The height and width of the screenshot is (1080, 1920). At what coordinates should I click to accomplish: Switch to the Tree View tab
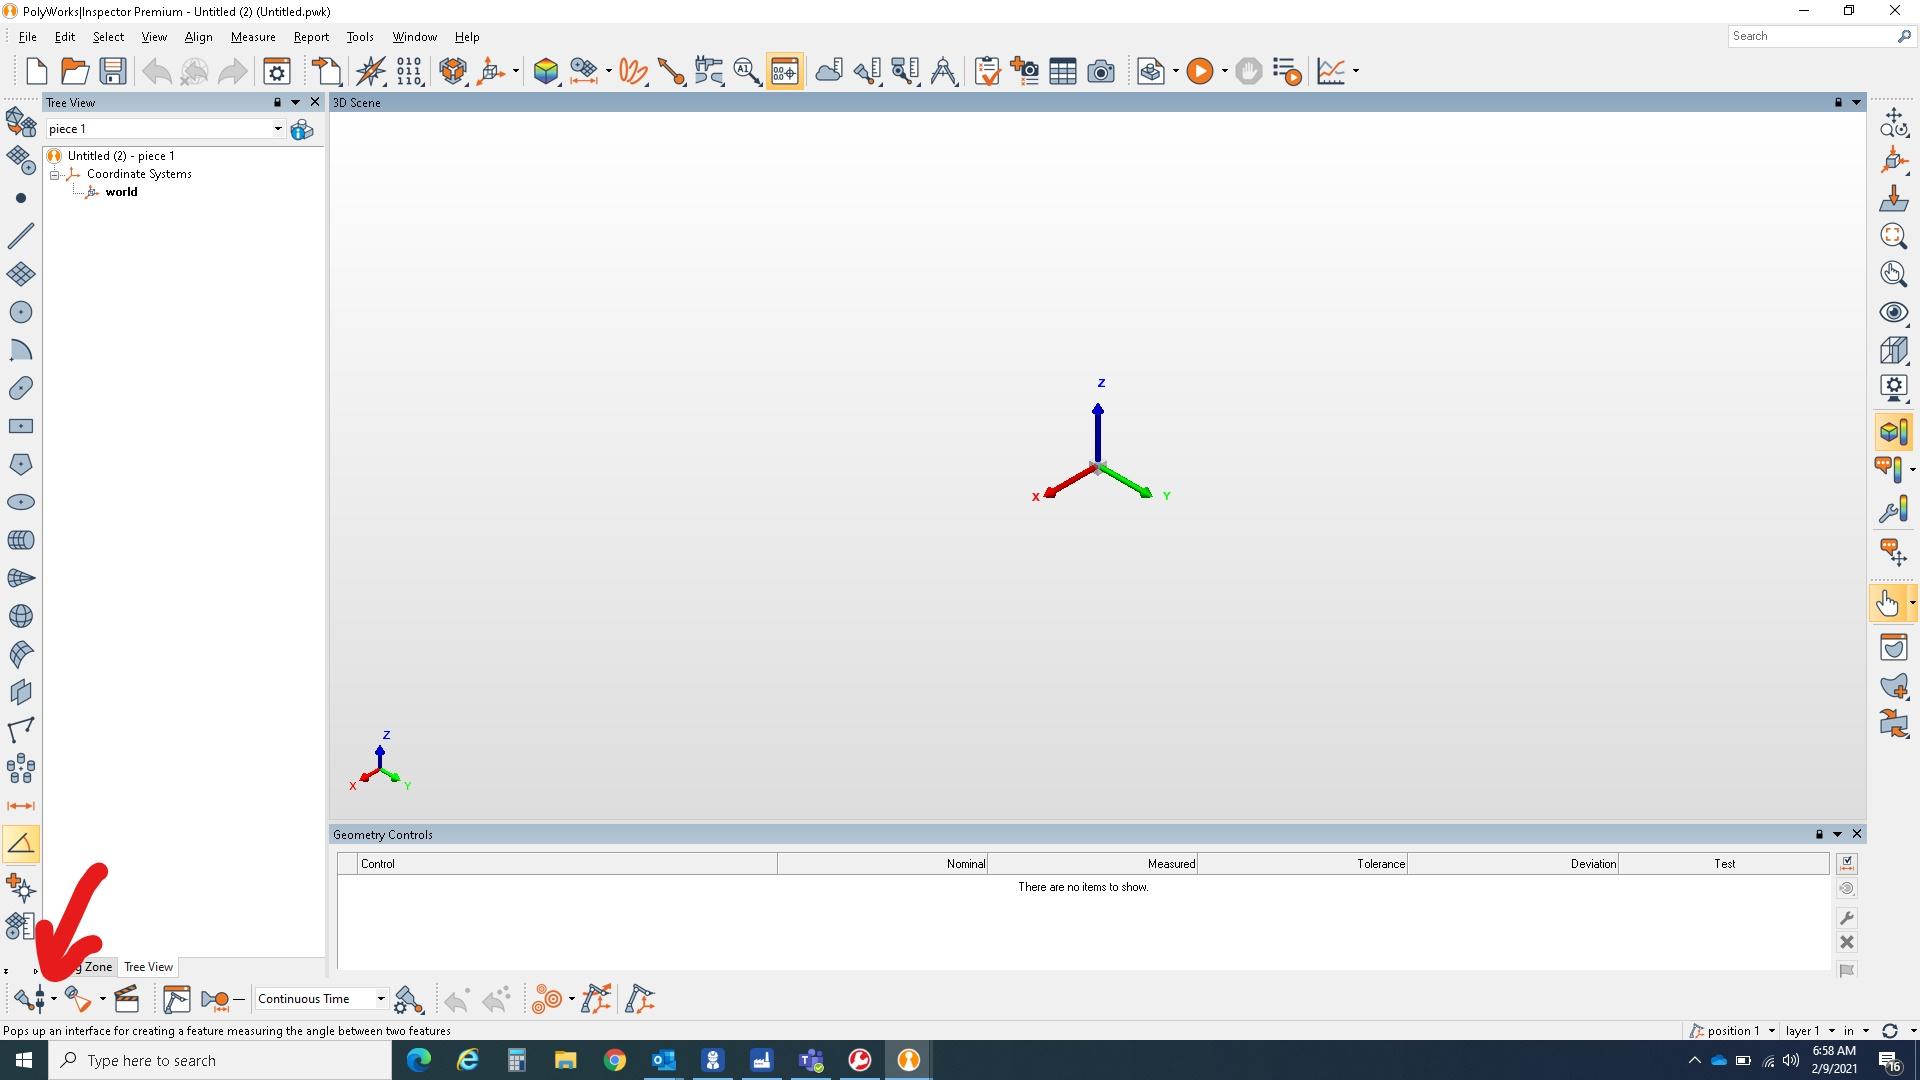click(148, 967)
